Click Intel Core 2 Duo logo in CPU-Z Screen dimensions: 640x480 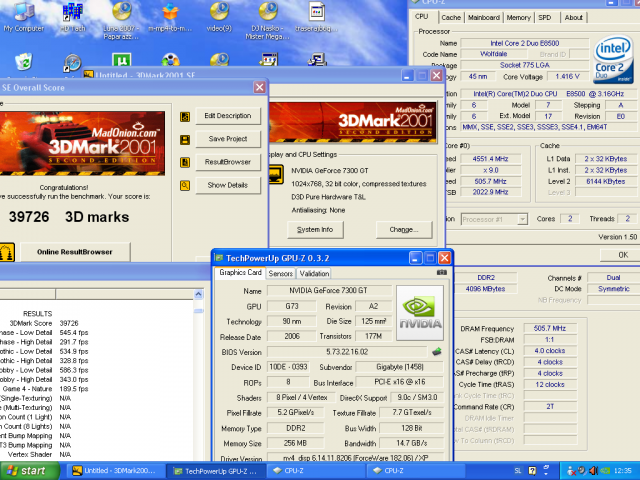tap(613, 60)
